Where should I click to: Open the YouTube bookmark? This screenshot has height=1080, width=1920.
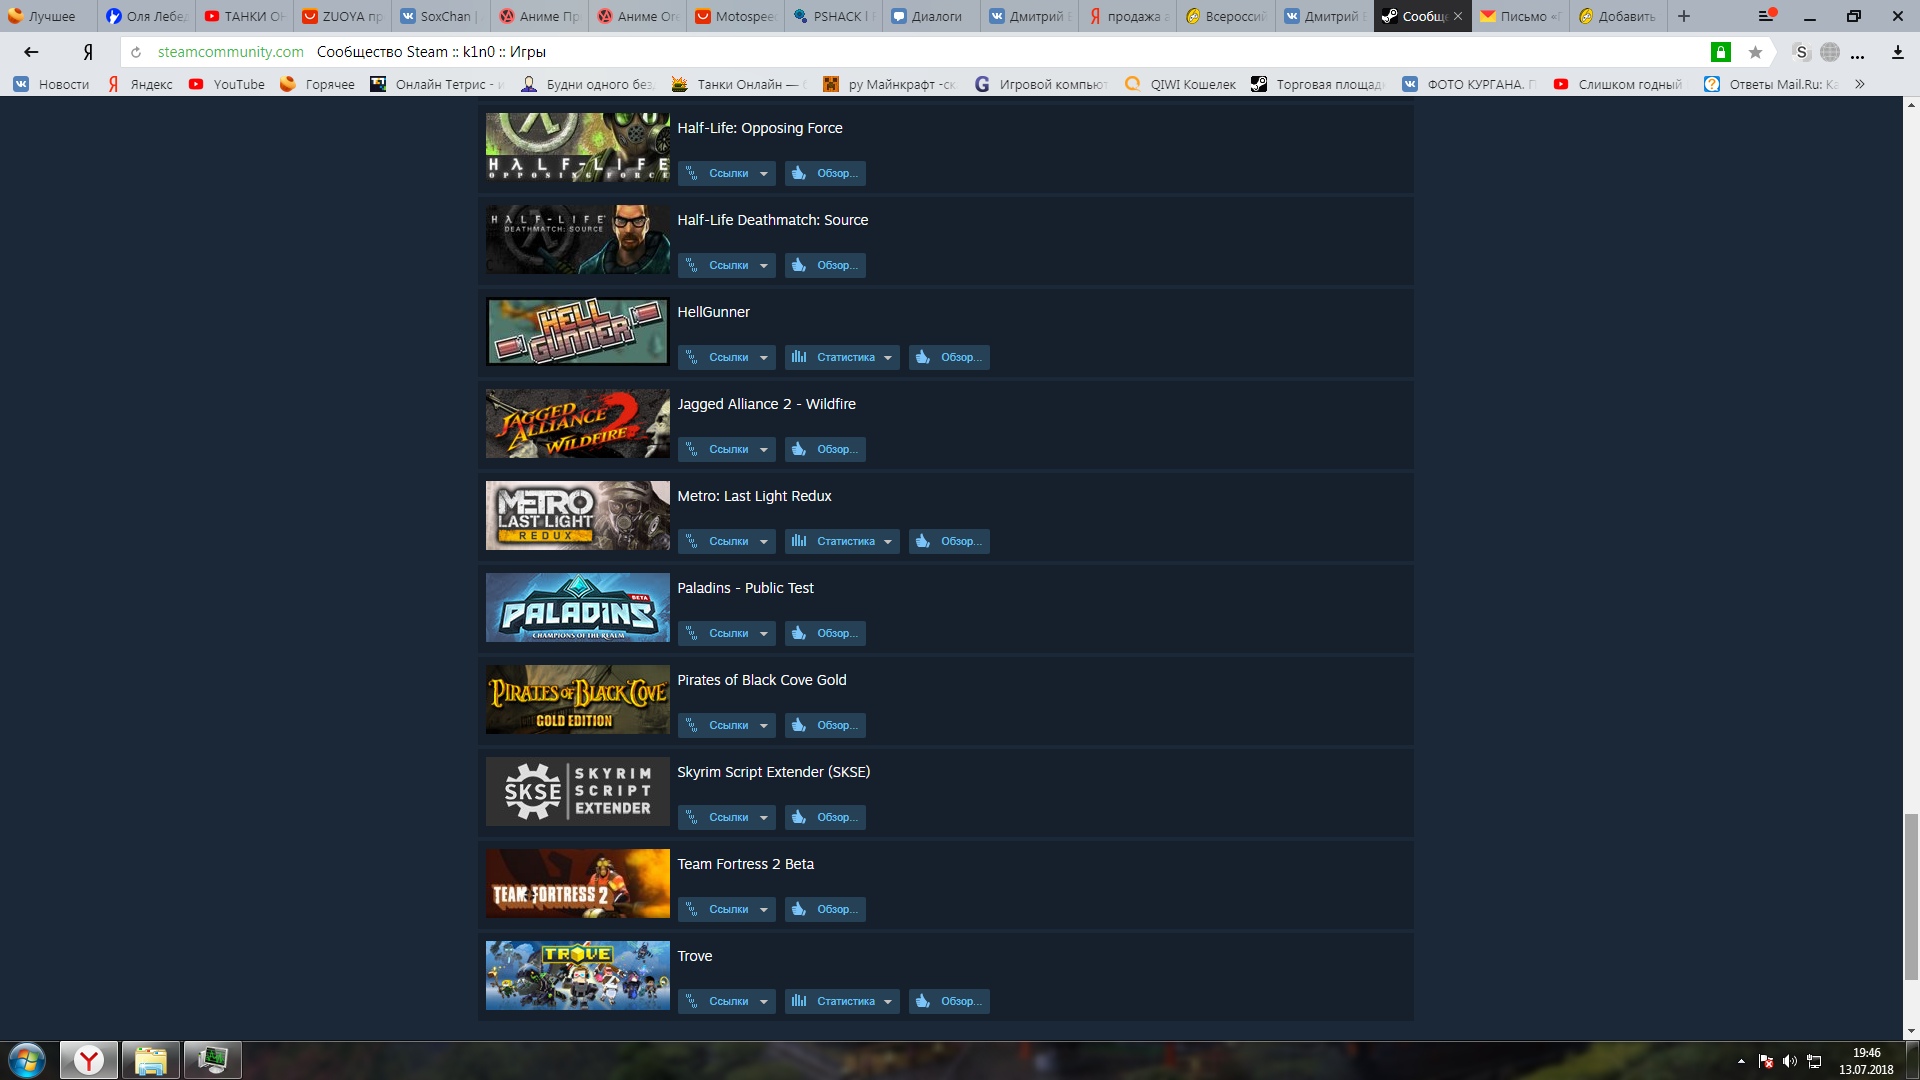coord(227,84)
